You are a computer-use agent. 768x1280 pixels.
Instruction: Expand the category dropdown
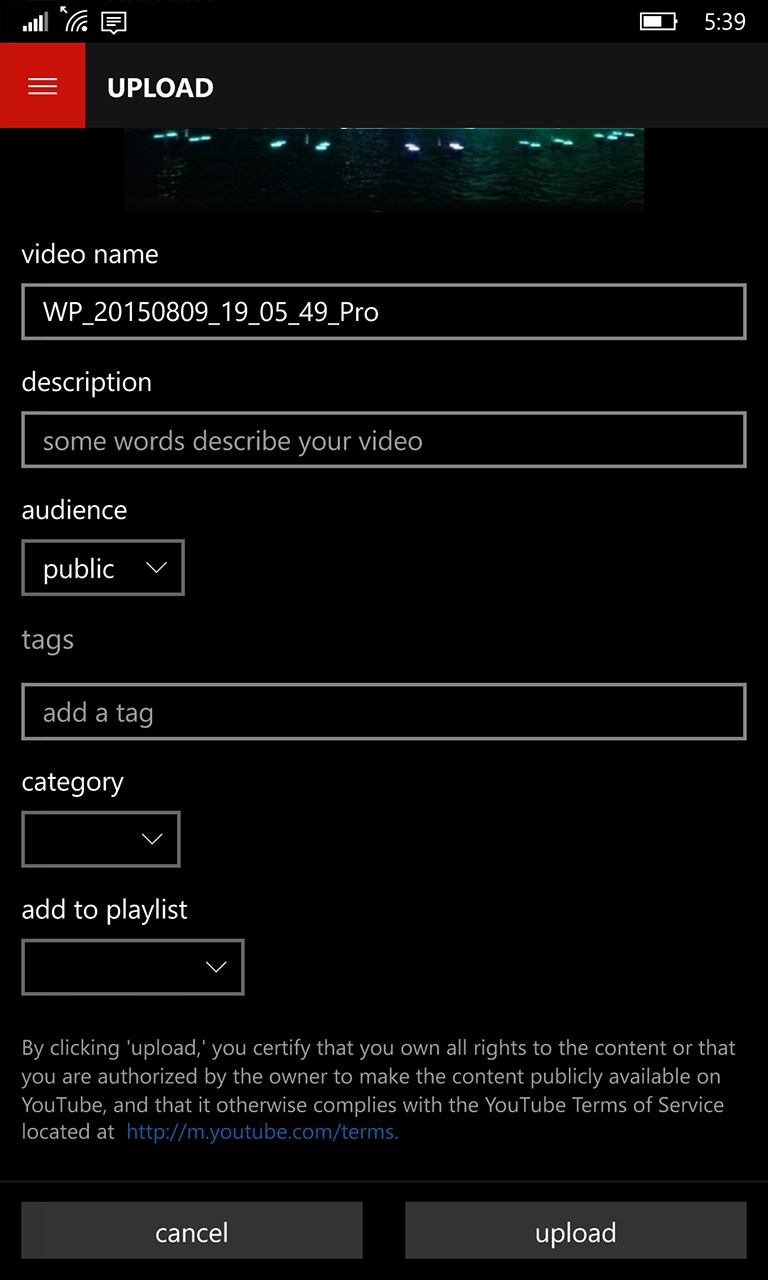pos(101,839)
